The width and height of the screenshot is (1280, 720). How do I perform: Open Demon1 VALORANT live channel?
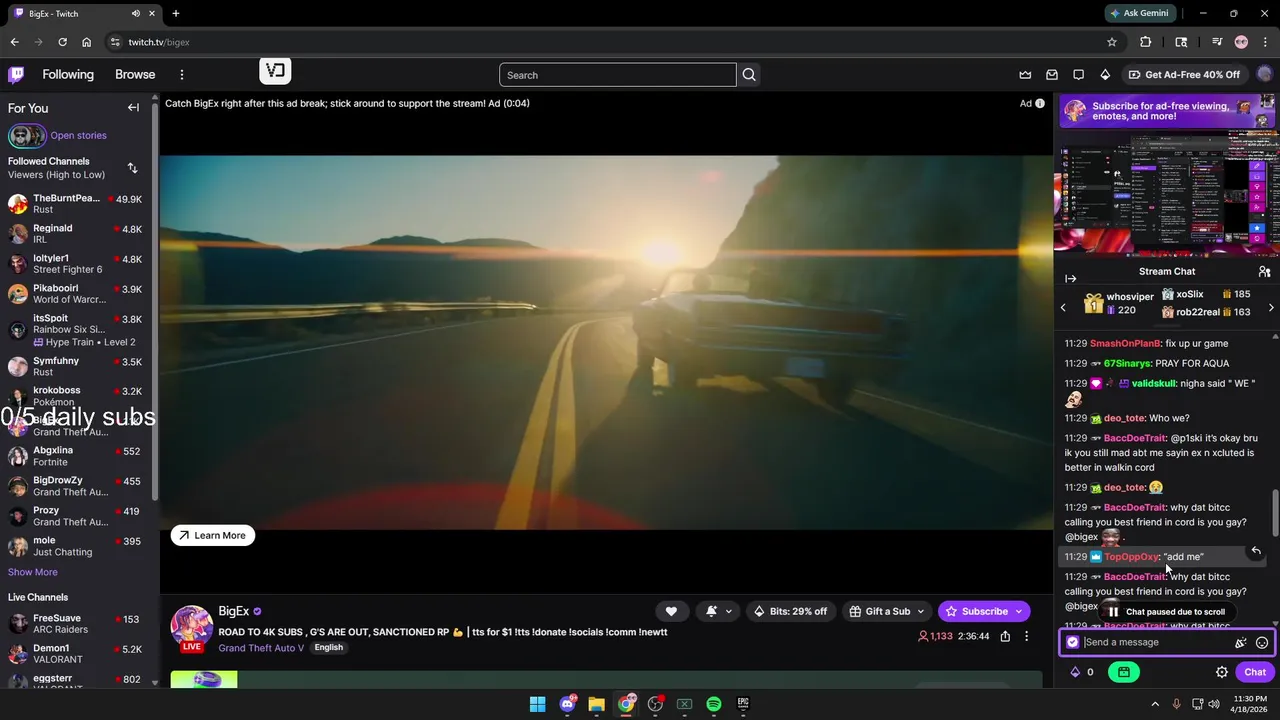(x=78, y=654)
